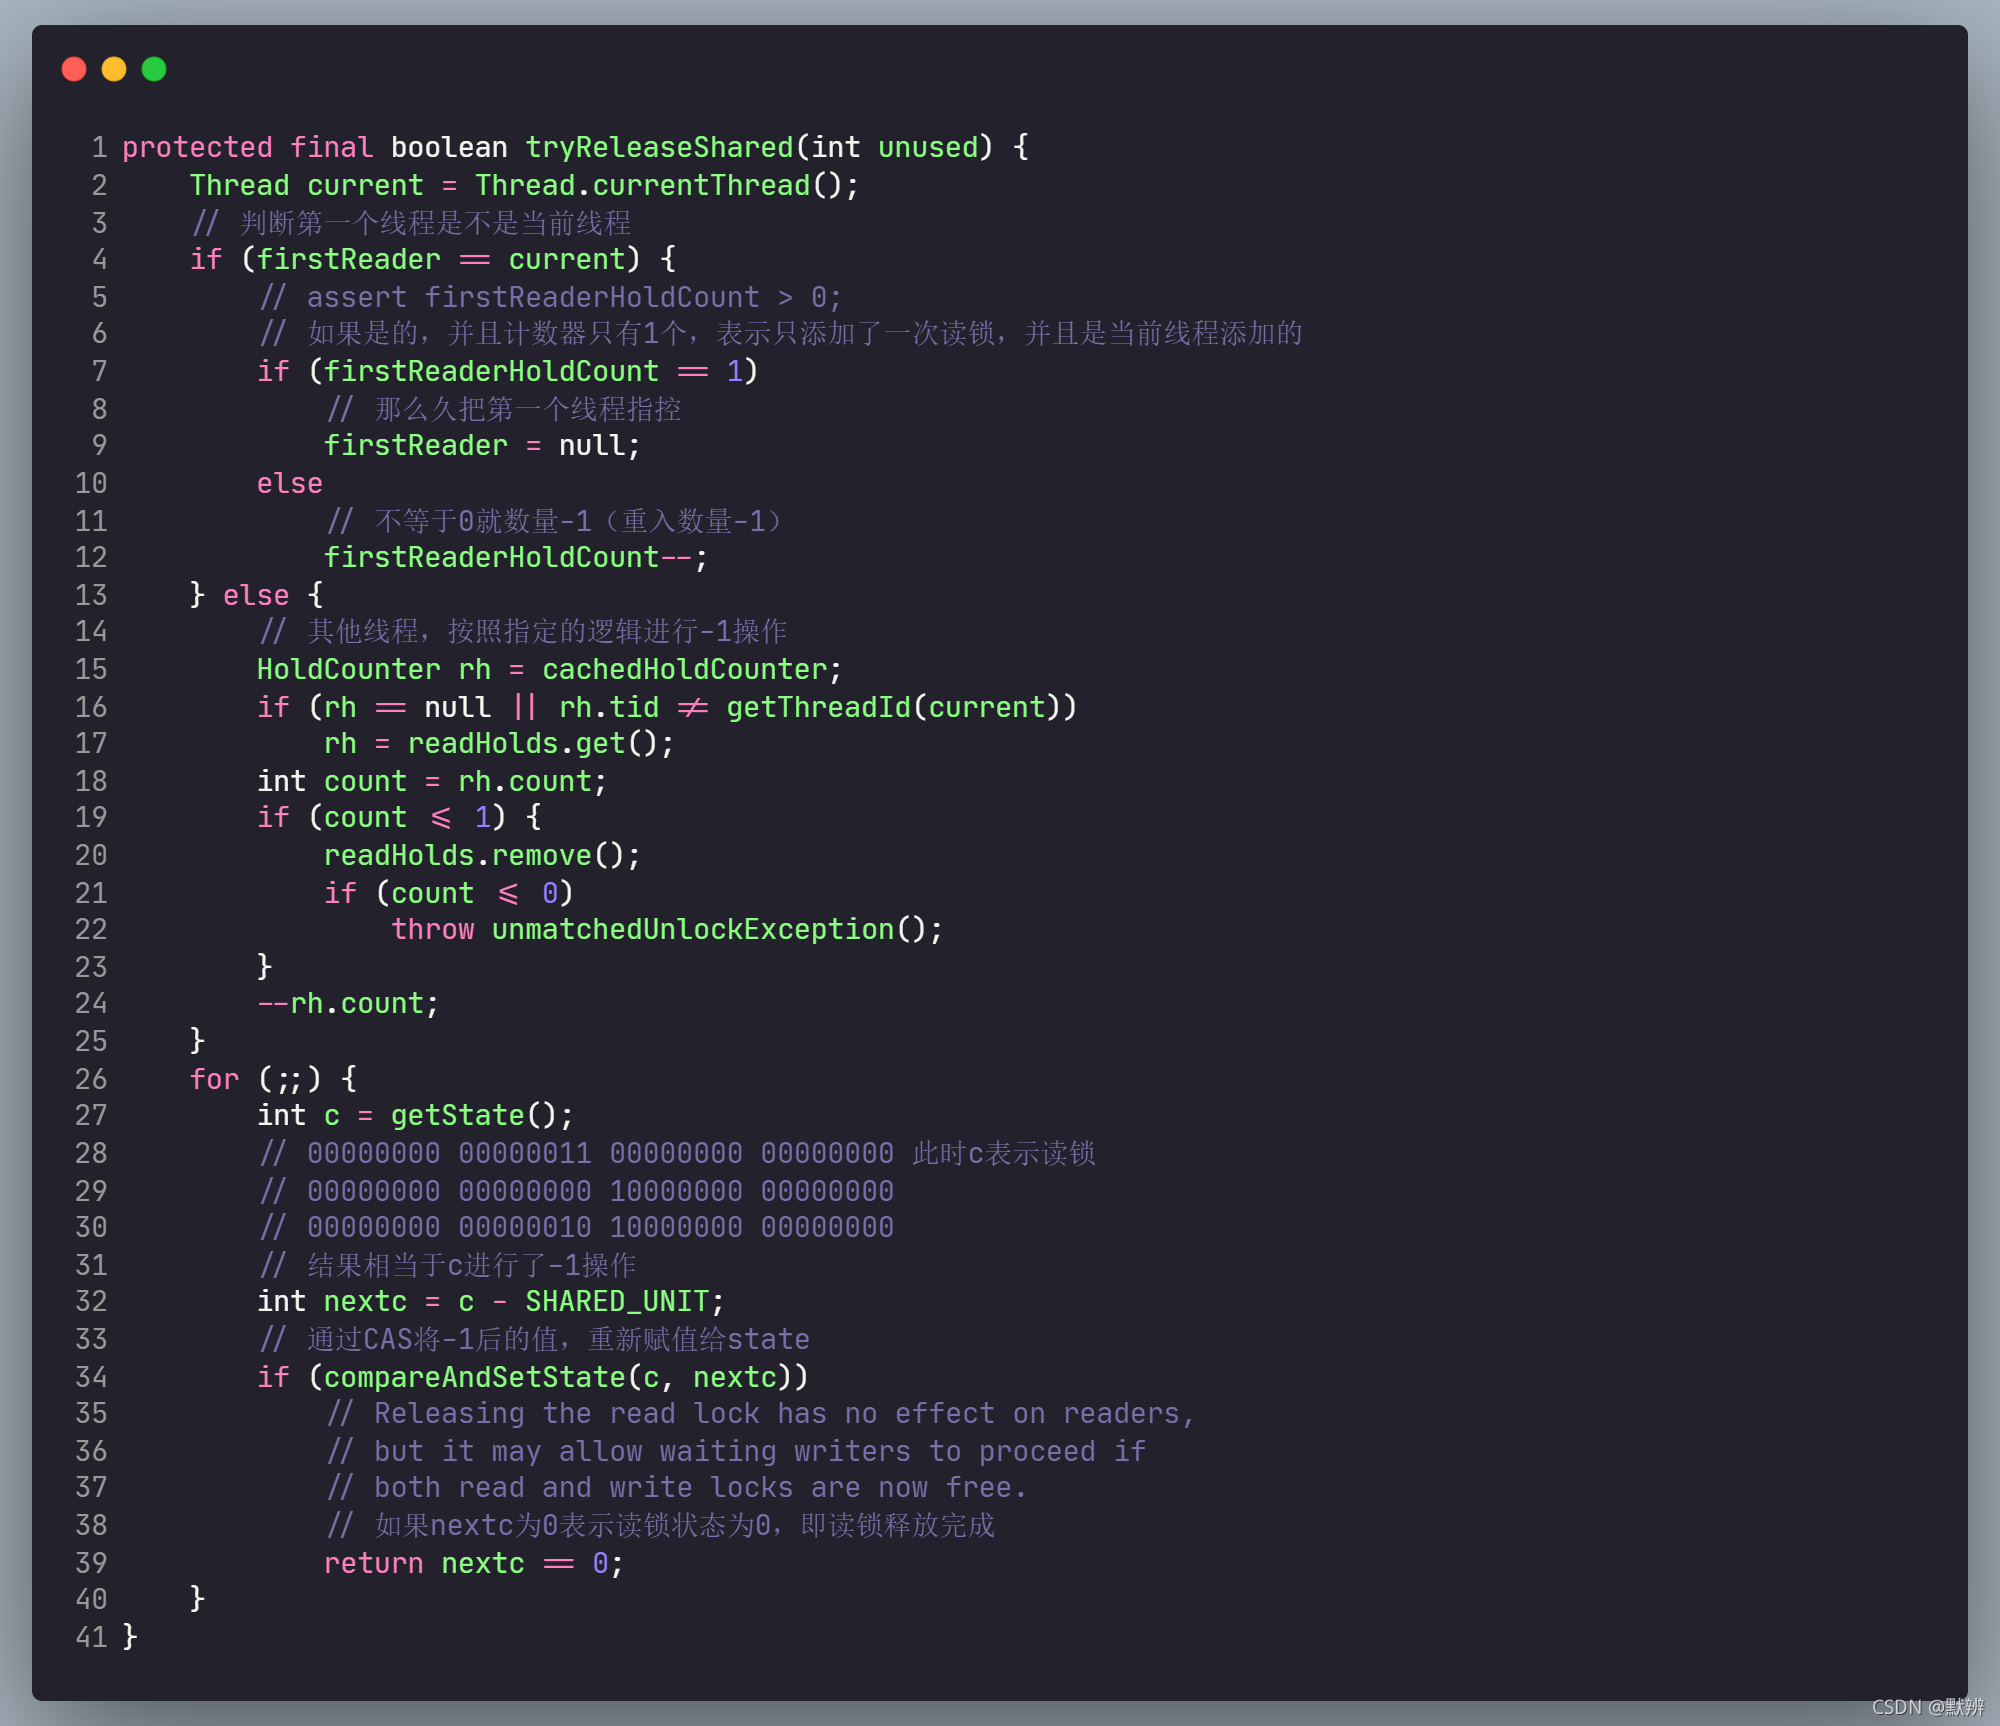Click compareAndSetState(c, nextc) call
The height and width of the screenshot is (1726, 2000).
[x=557, y=1377]
